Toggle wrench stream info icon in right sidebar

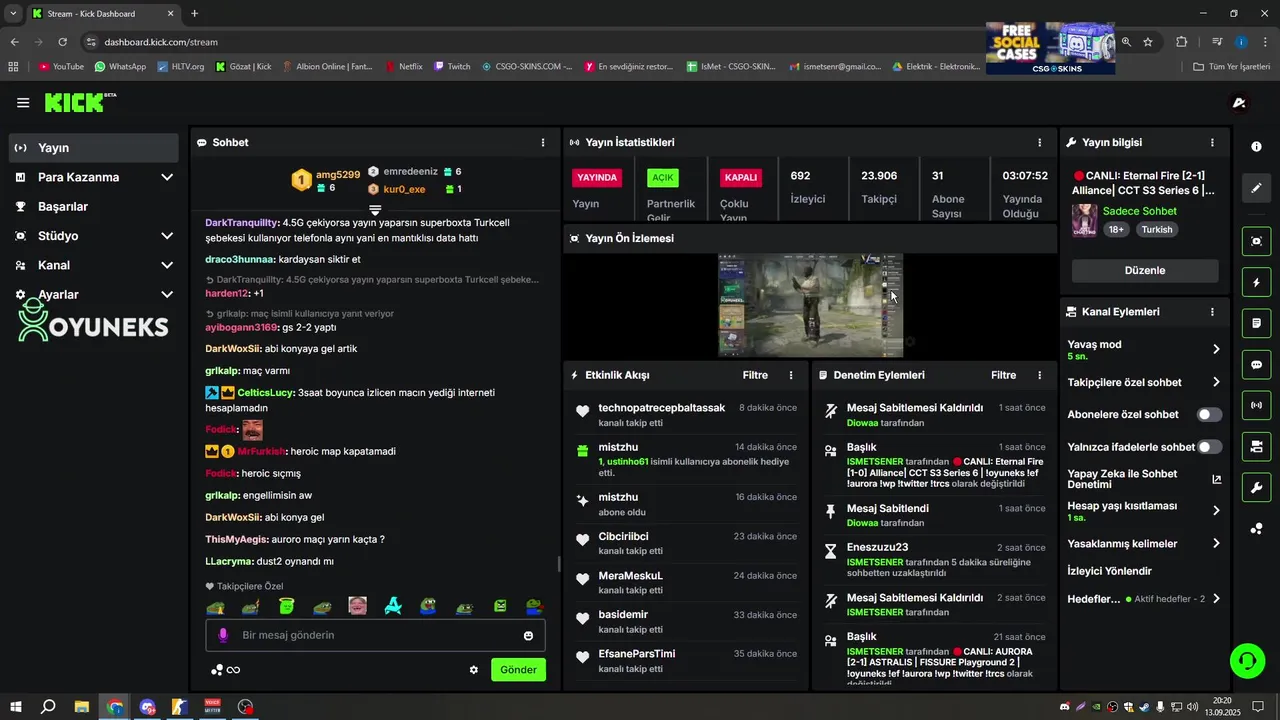coord(1256,487)
